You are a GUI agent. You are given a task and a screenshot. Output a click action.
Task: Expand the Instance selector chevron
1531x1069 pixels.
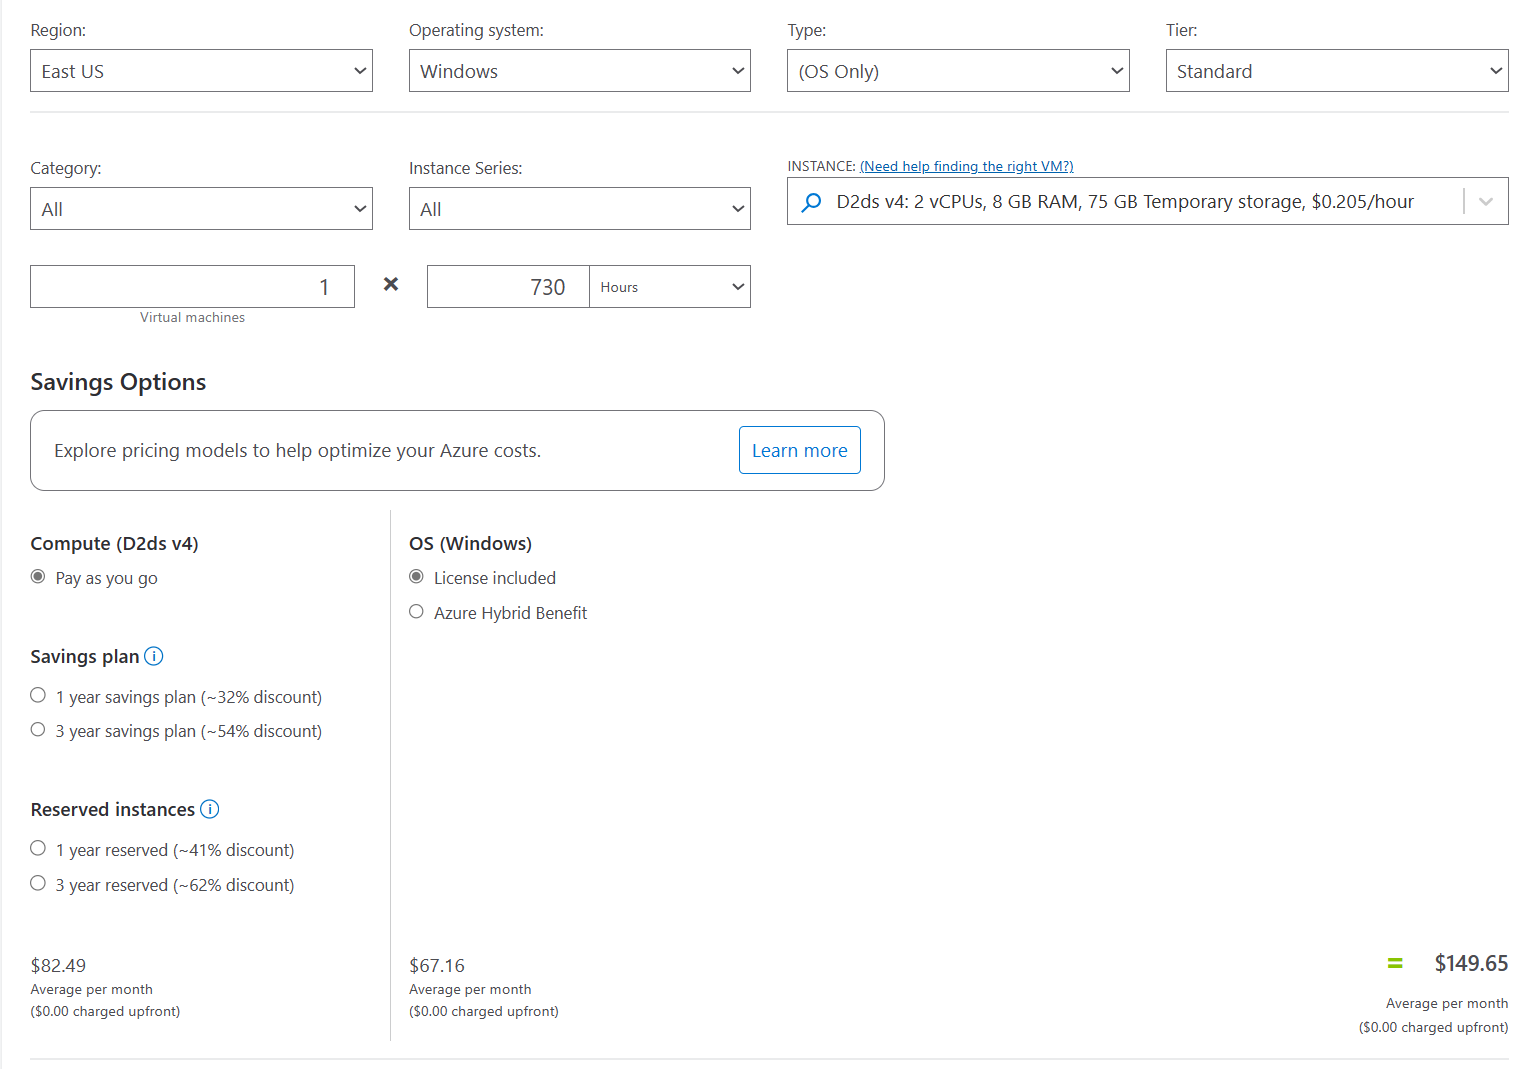click(x=1486, y=202)
